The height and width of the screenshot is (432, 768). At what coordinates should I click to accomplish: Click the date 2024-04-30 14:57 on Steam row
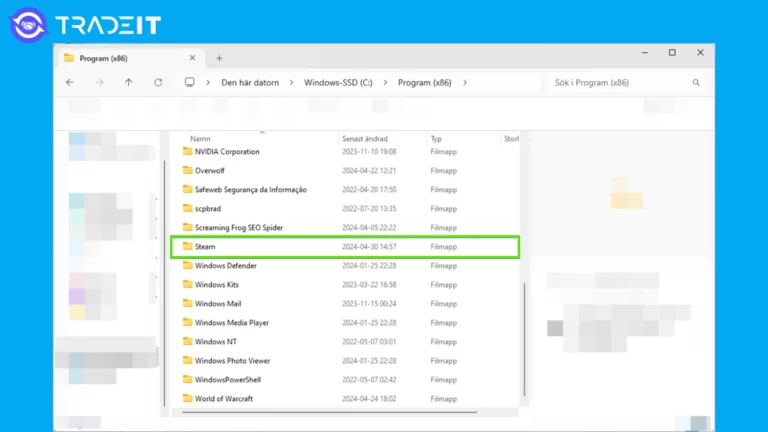coord(369,246)
